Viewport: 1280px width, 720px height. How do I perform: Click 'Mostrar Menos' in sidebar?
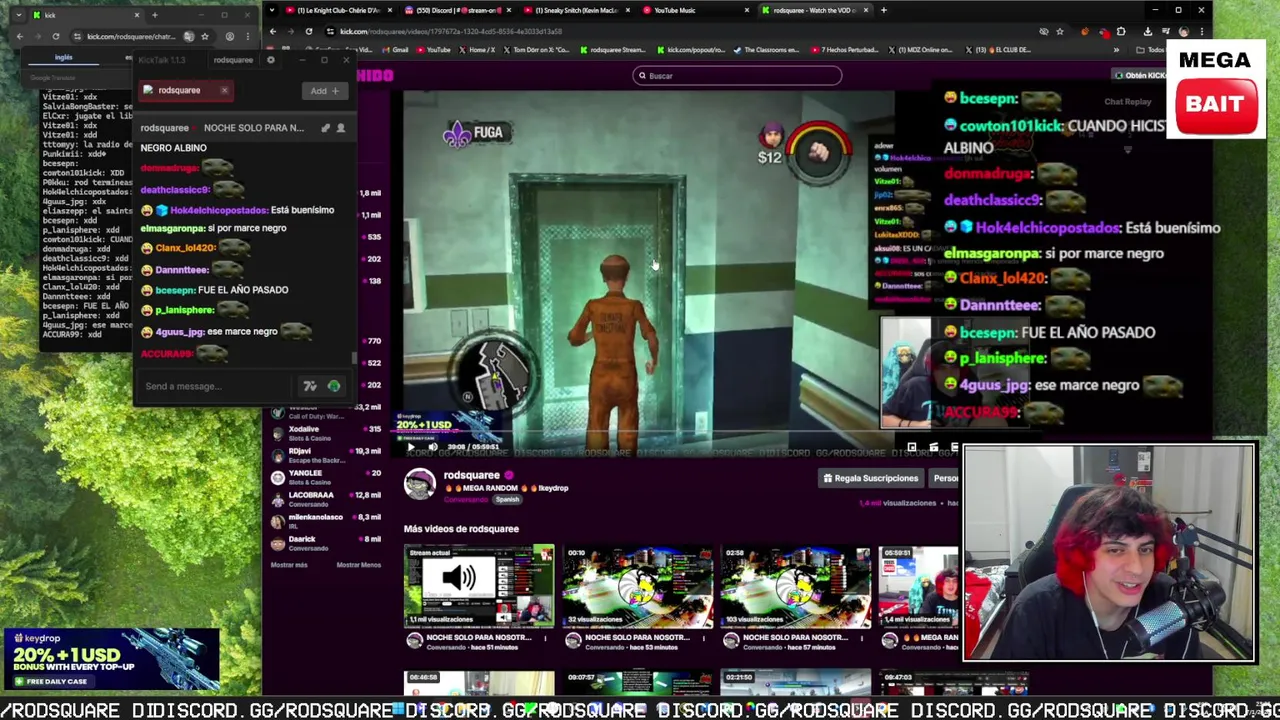coord(359,565)
